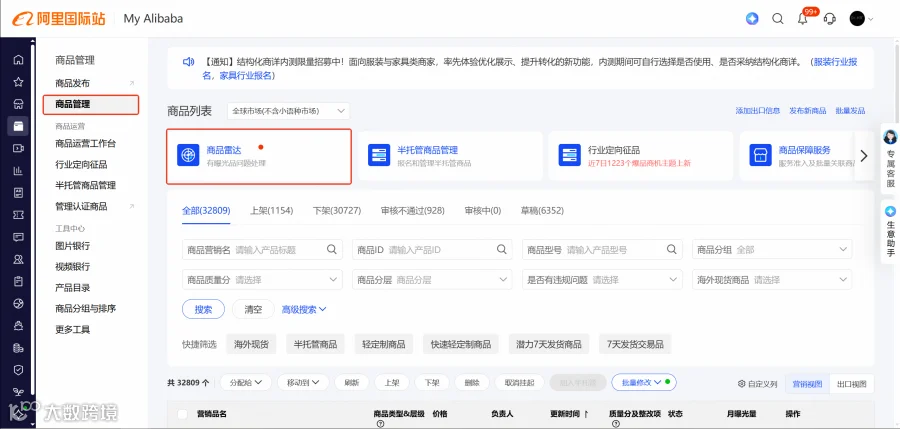Open the customer service headset icon
900x429 pixels.
pyautogui.click(x=829, y=18)
